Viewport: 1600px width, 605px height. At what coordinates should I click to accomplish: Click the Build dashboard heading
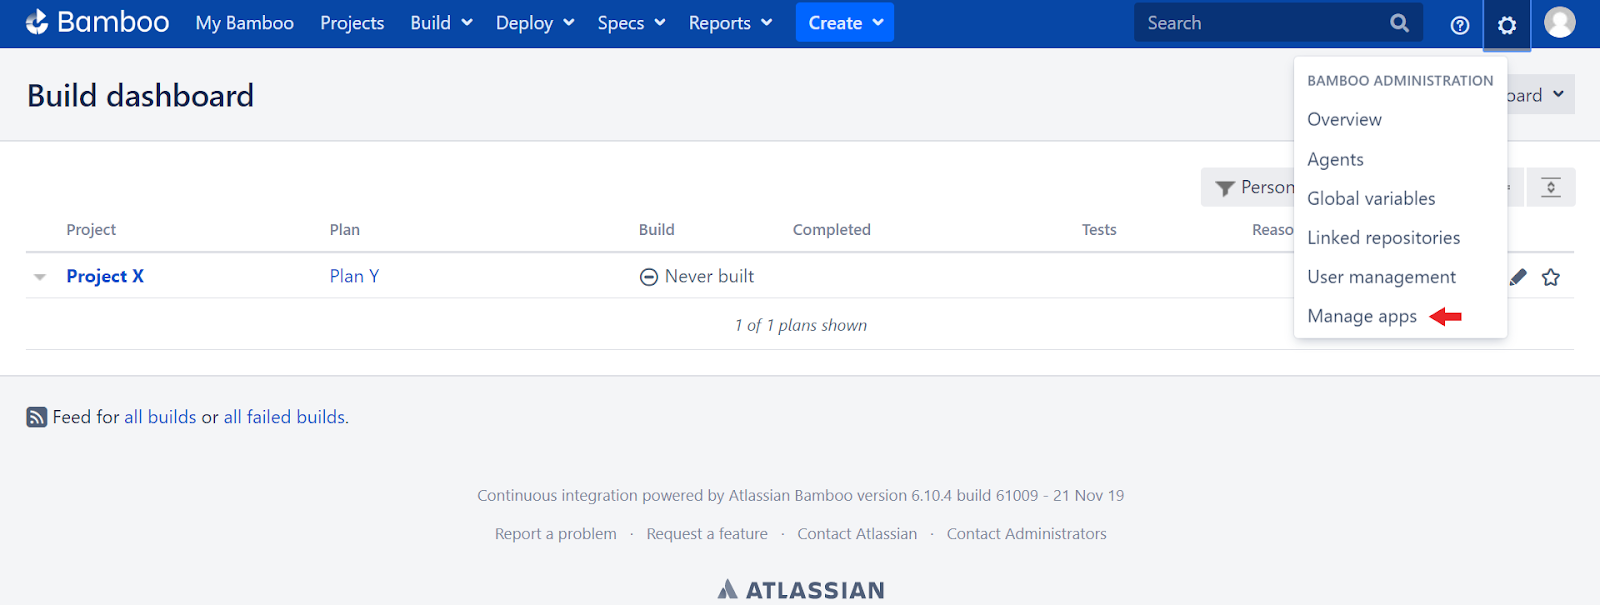coord(140,95)
